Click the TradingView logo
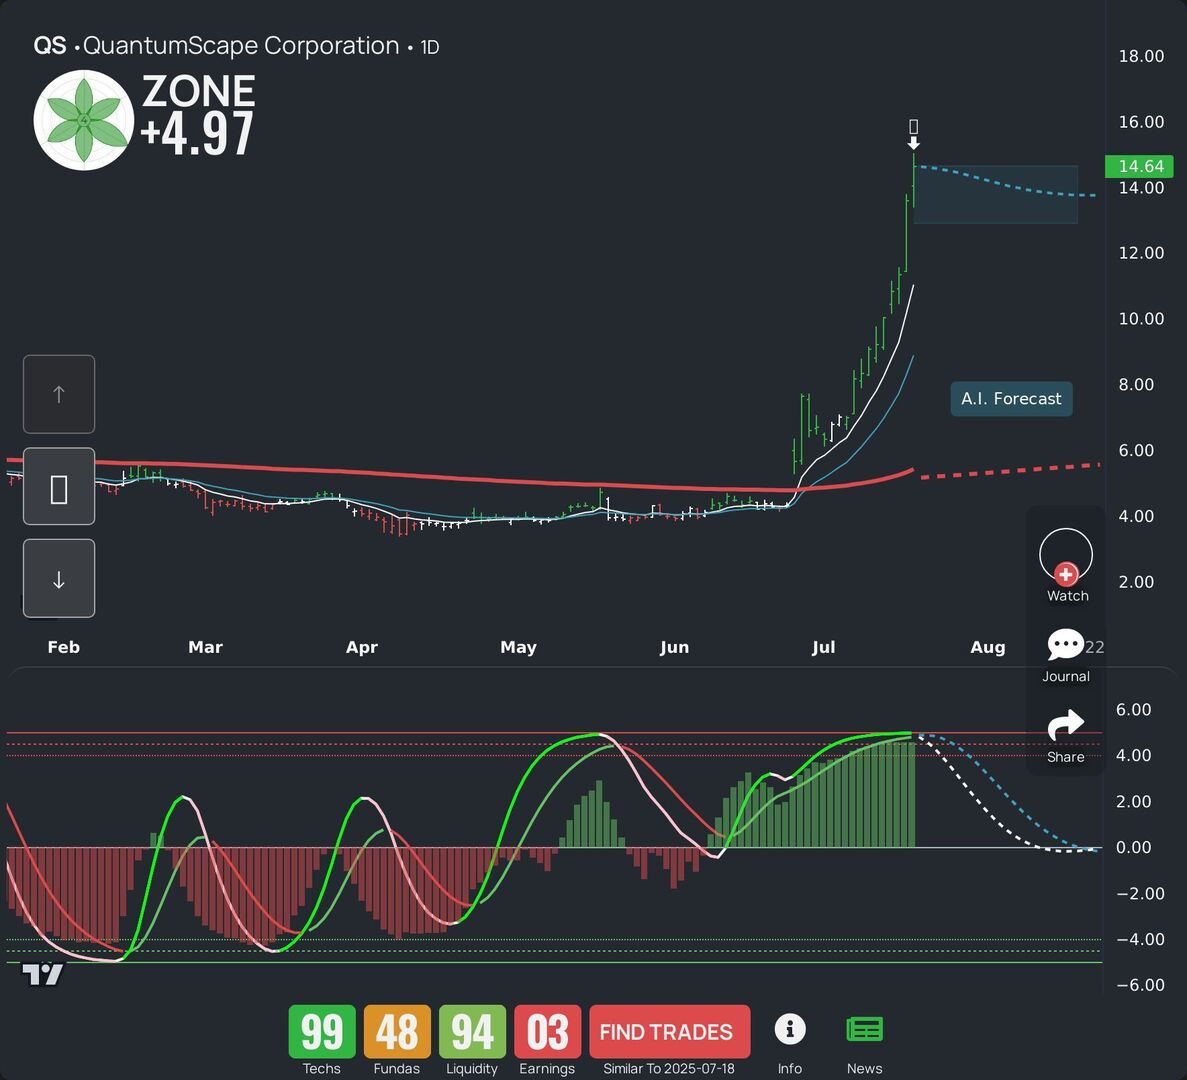The image size is (1187, 1080). click(42, 975)
